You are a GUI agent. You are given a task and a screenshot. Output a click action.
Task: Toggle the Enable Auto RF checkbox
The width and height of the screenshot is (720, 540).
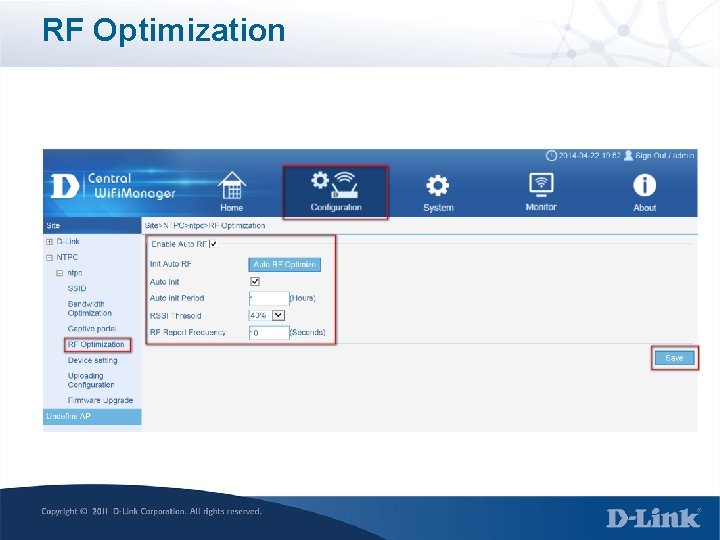214,244
